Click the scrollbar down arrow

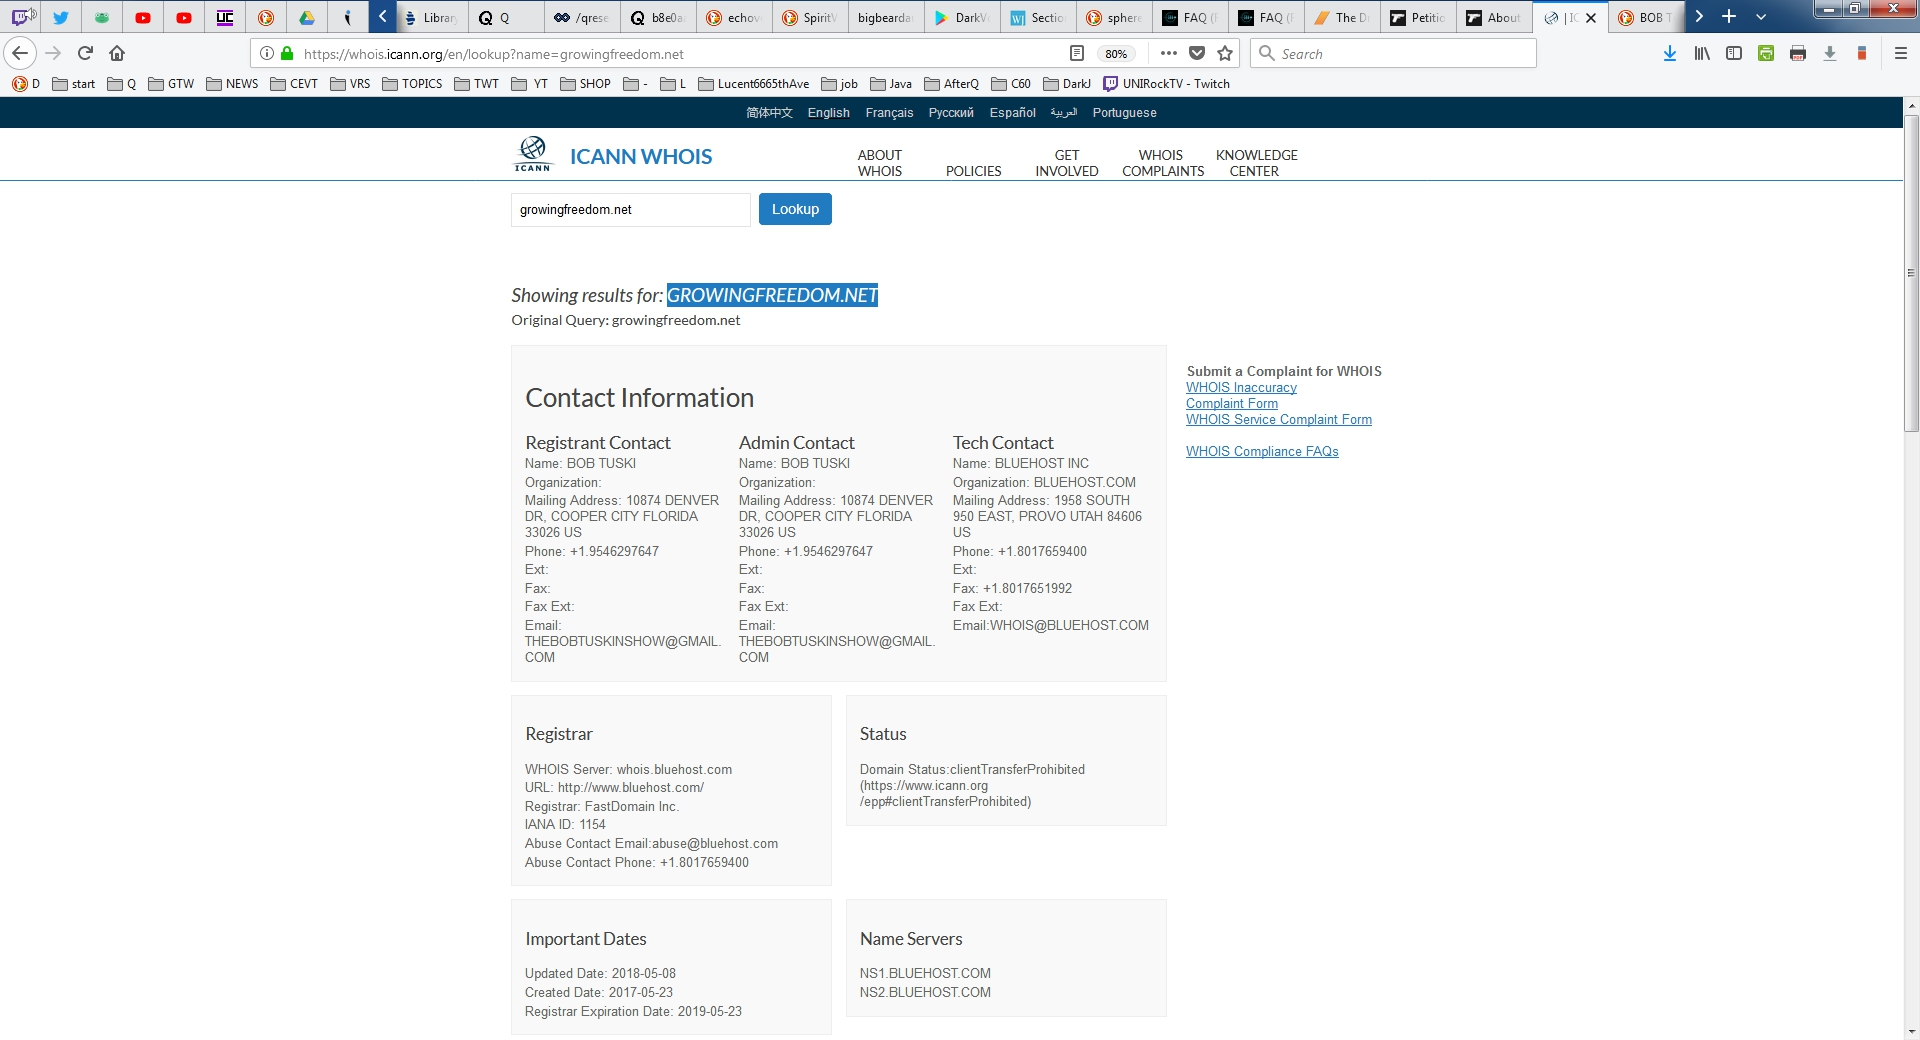pos(1911,1031)
